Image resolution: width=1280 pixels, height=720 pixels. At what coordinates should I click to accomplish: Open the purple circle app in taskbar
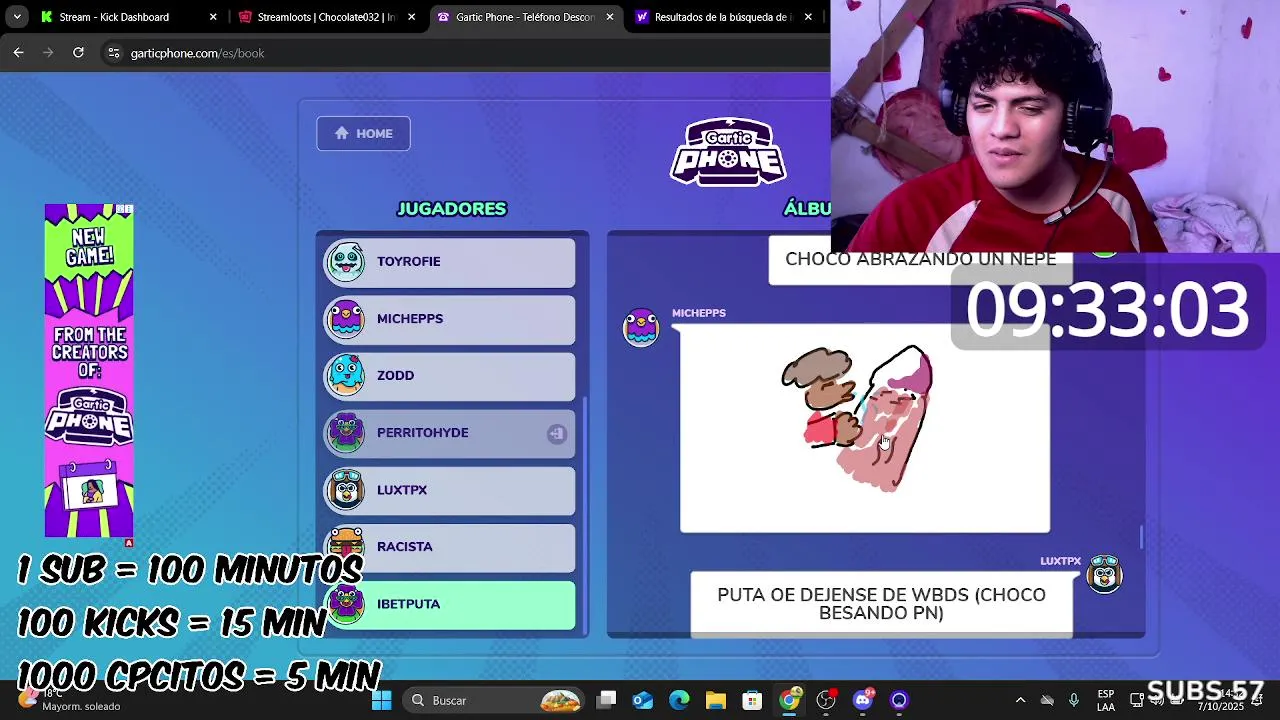tap(899, 700)
